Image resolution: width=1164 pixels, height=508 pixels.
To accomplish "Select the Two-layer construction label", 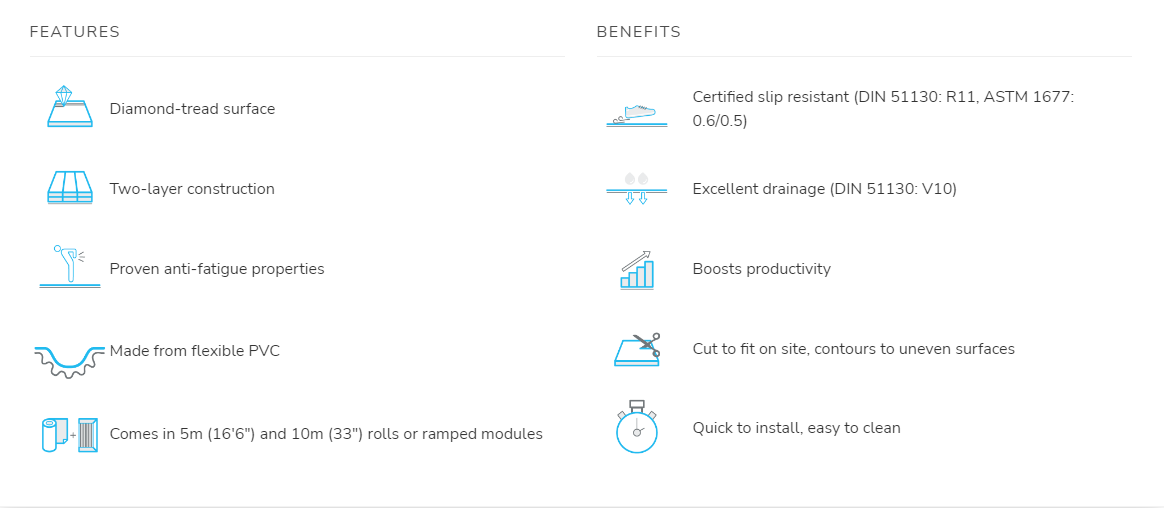I will coord(192,189).
